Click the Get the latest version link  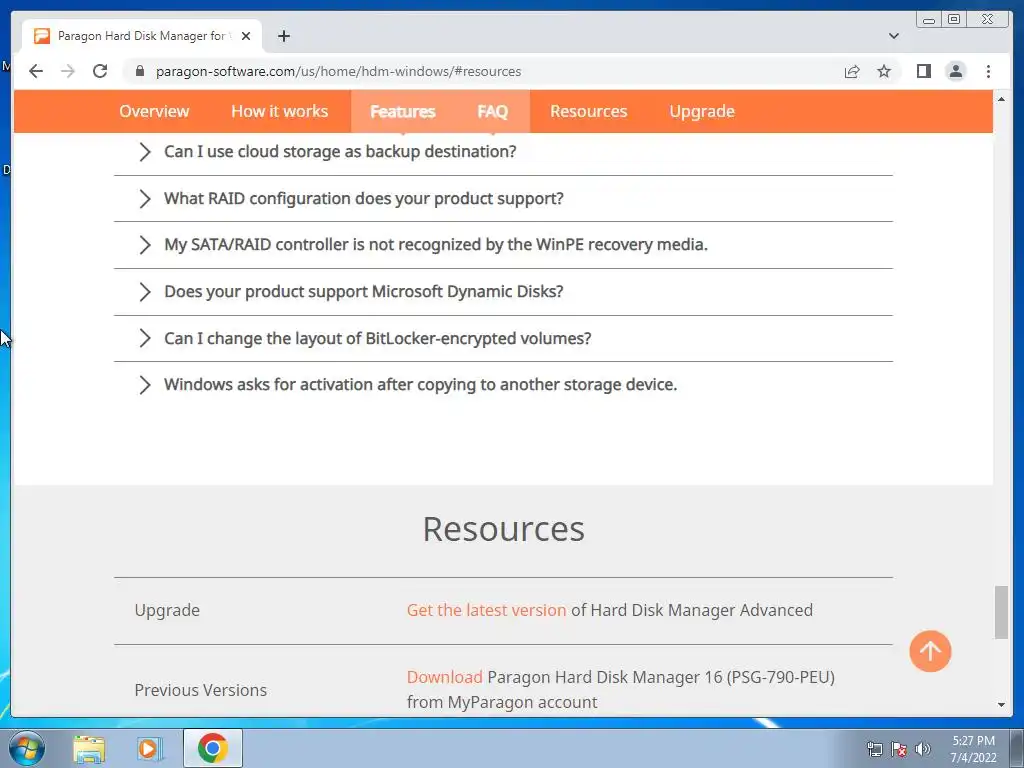[486, 610]
